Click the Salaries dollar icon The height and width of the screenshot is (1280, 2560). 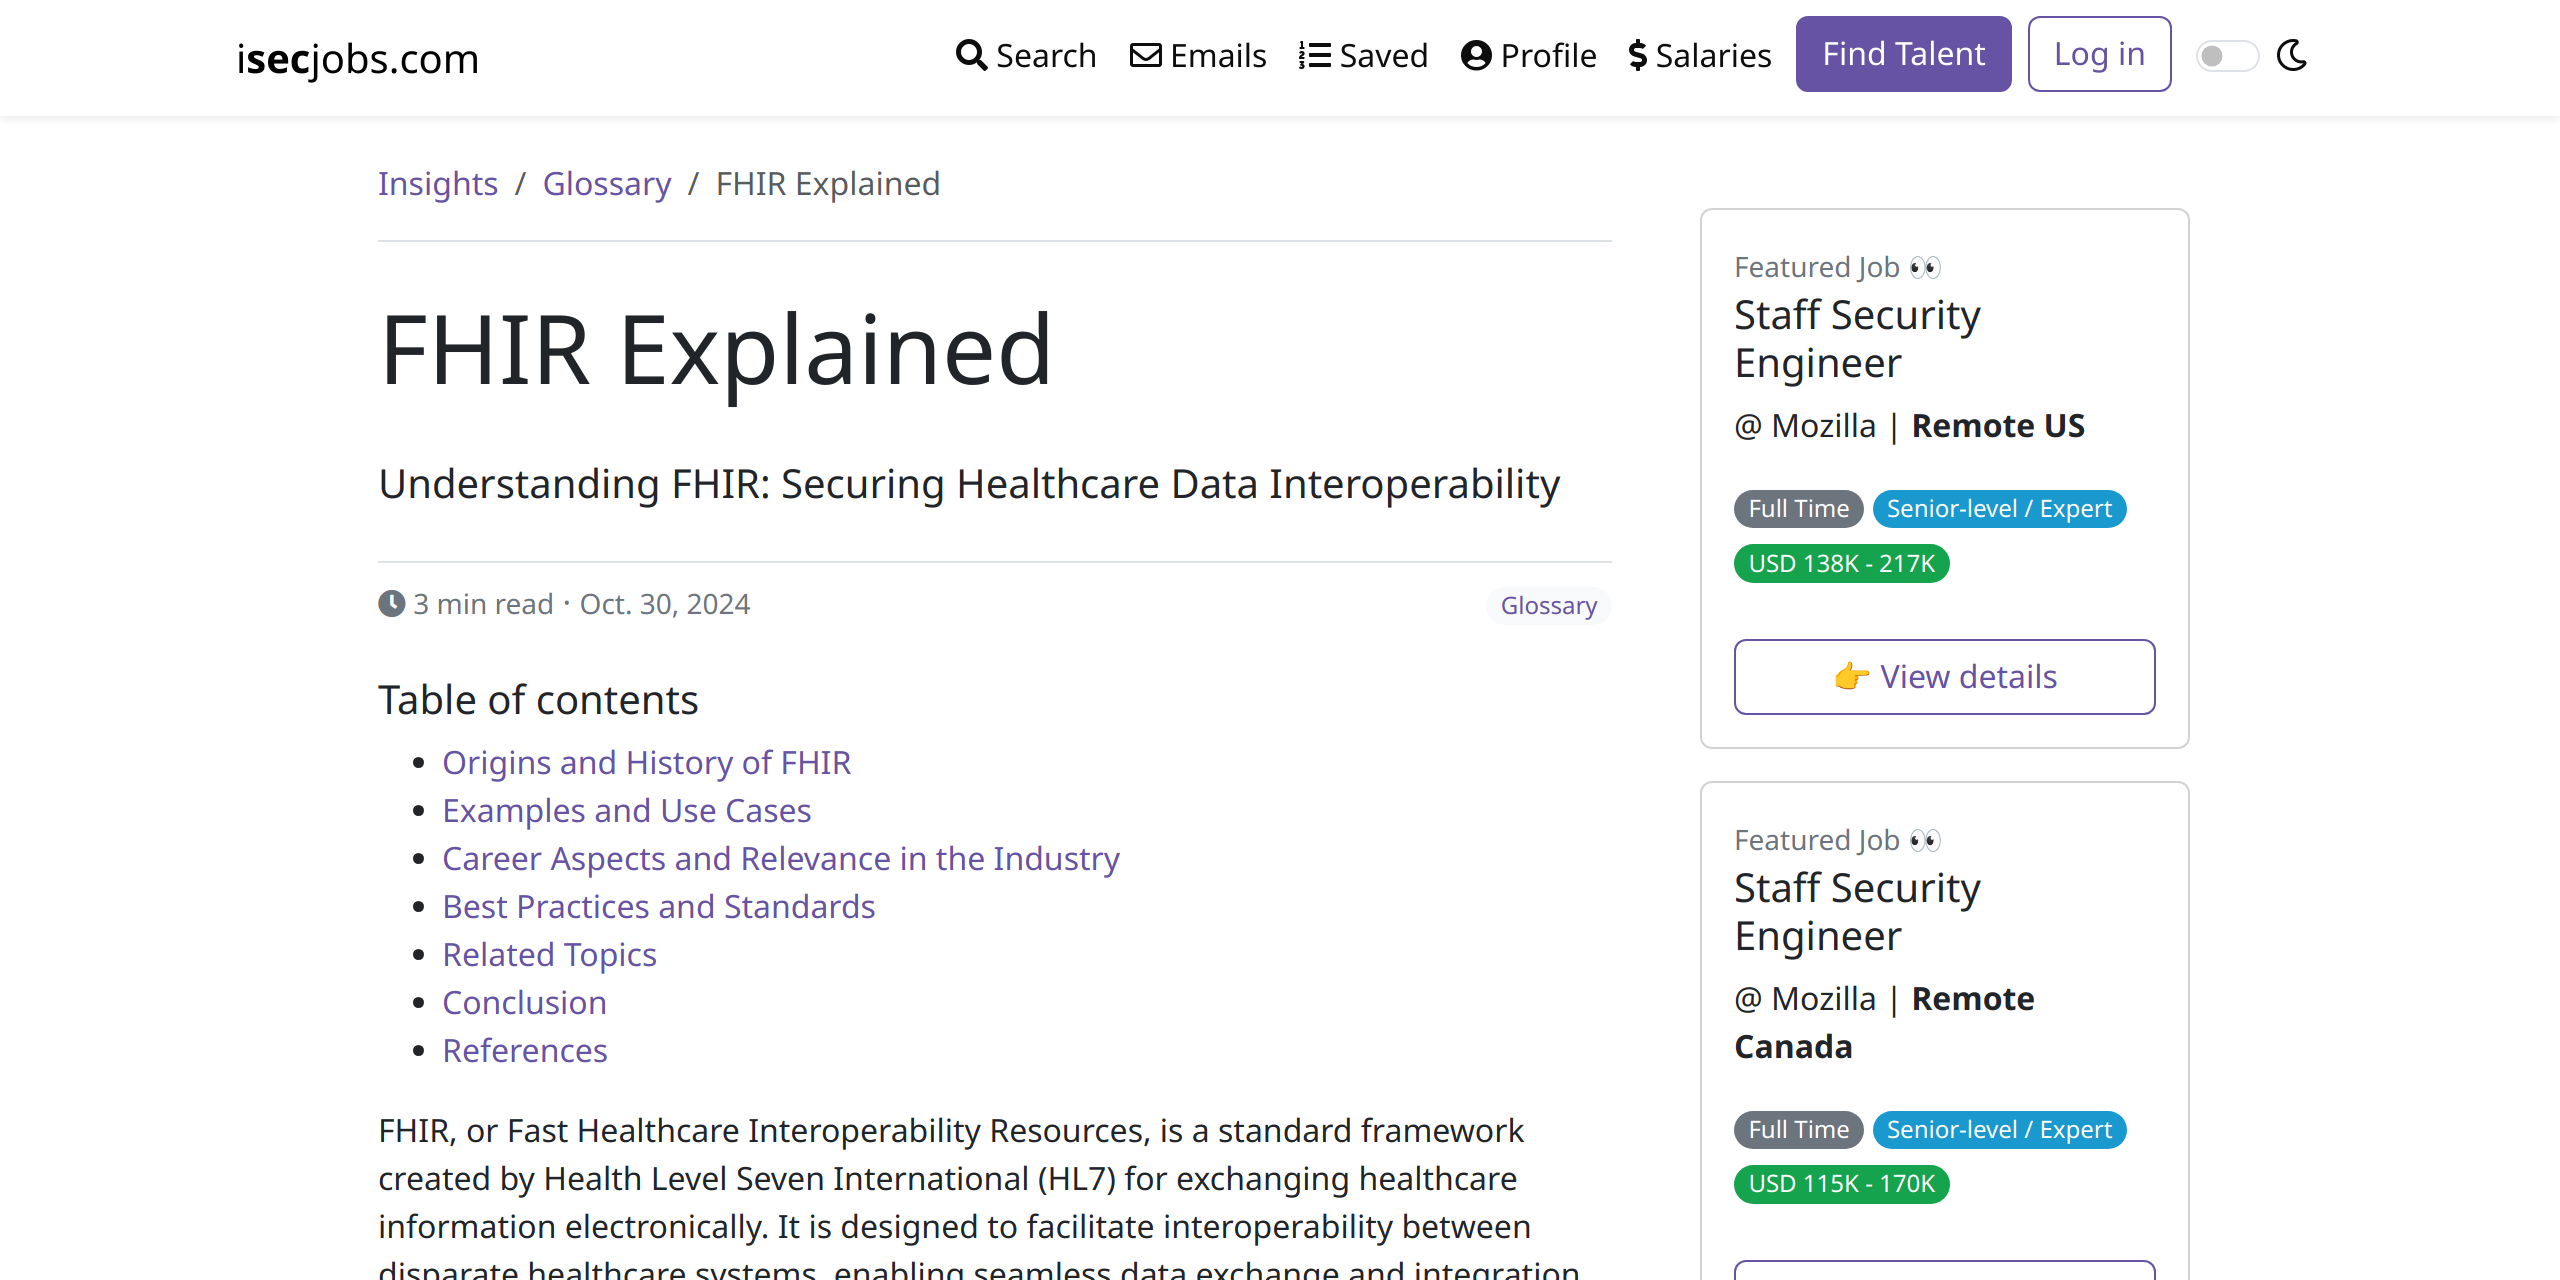pyautogui.click(x=1637, y=55)
